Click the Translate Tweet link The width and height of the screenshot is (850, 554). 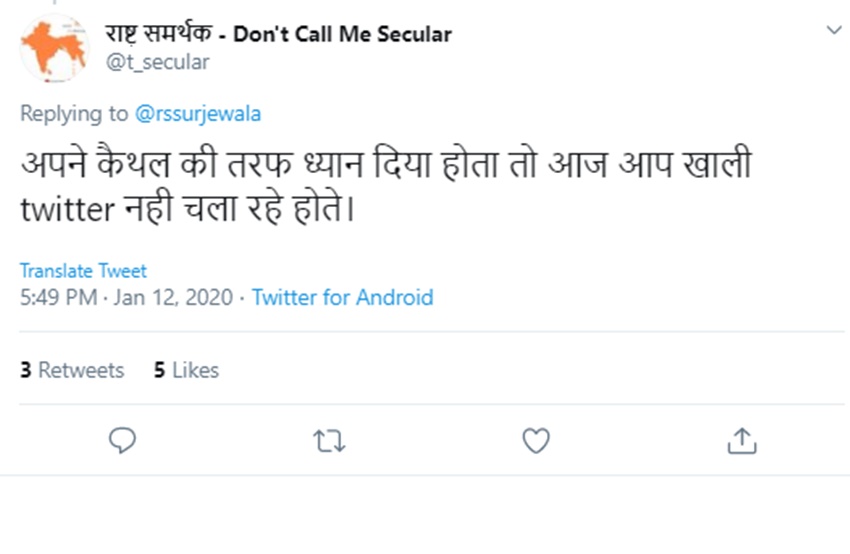coord(83,271)
